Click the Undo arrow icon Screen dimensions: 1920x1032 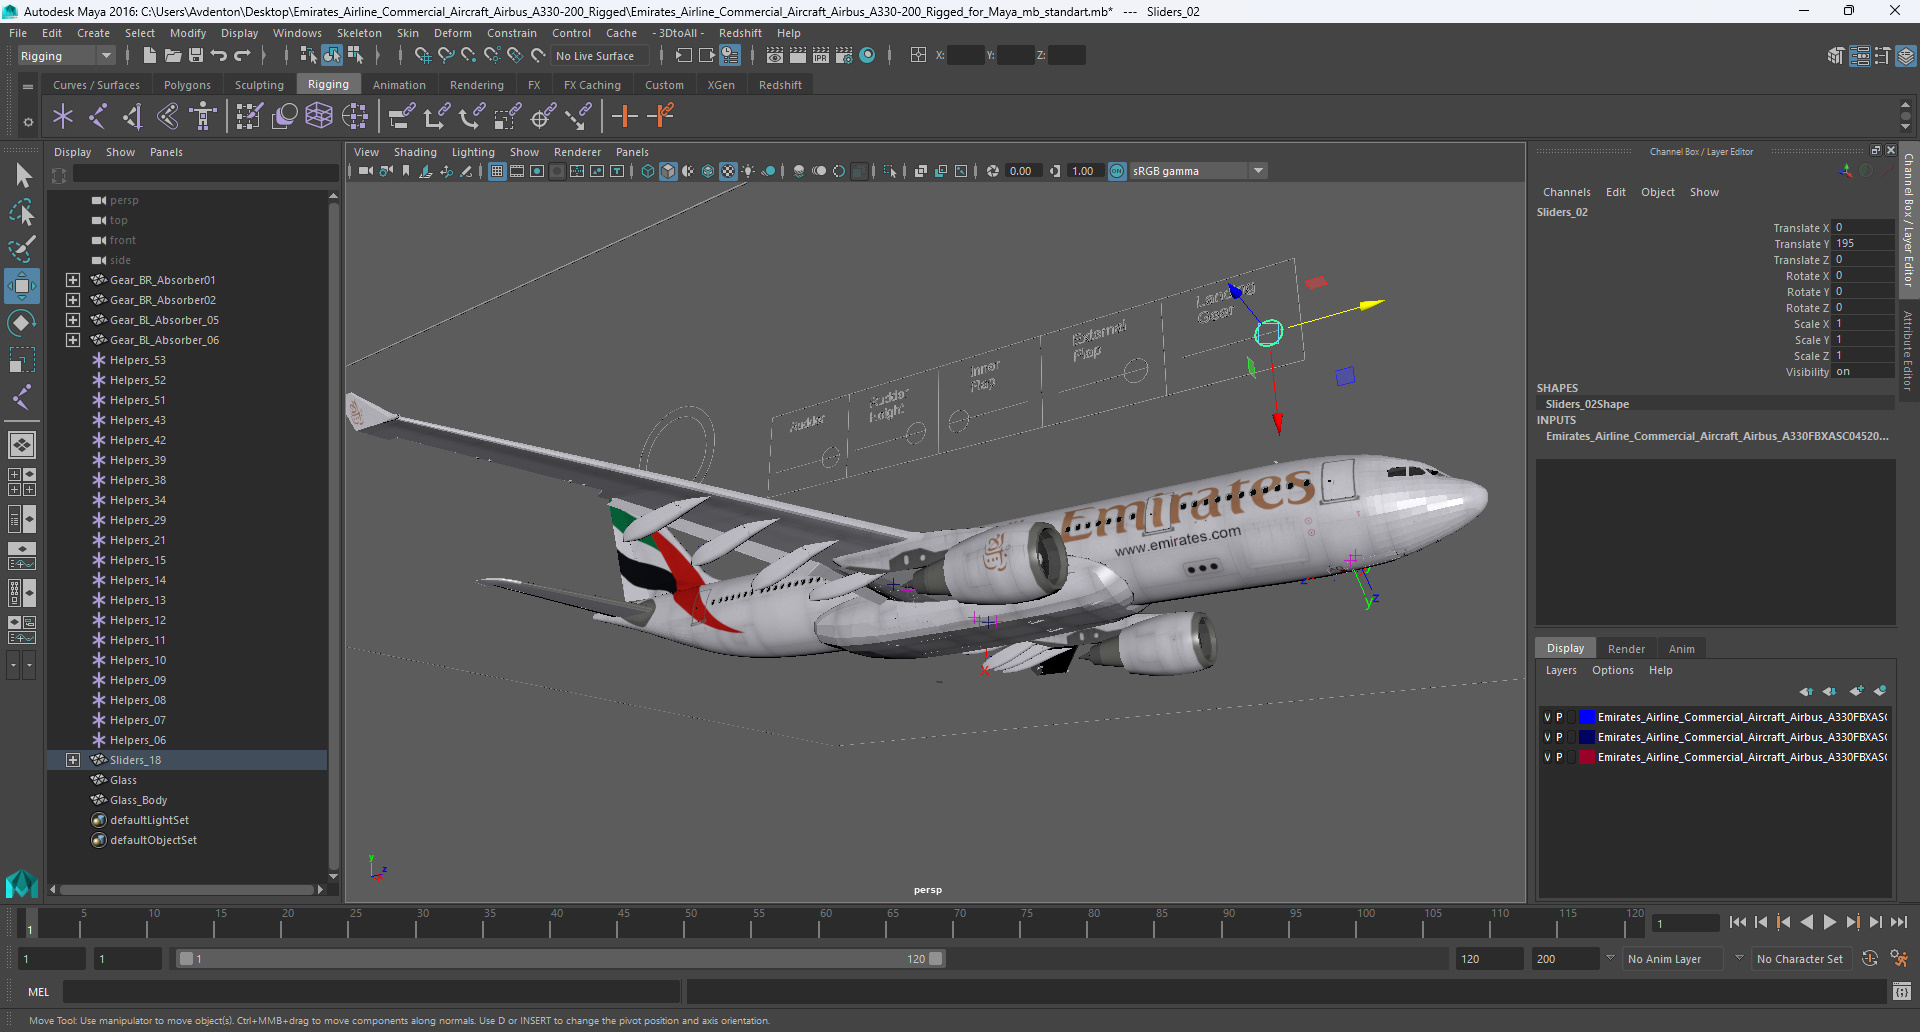click(219, 56)
